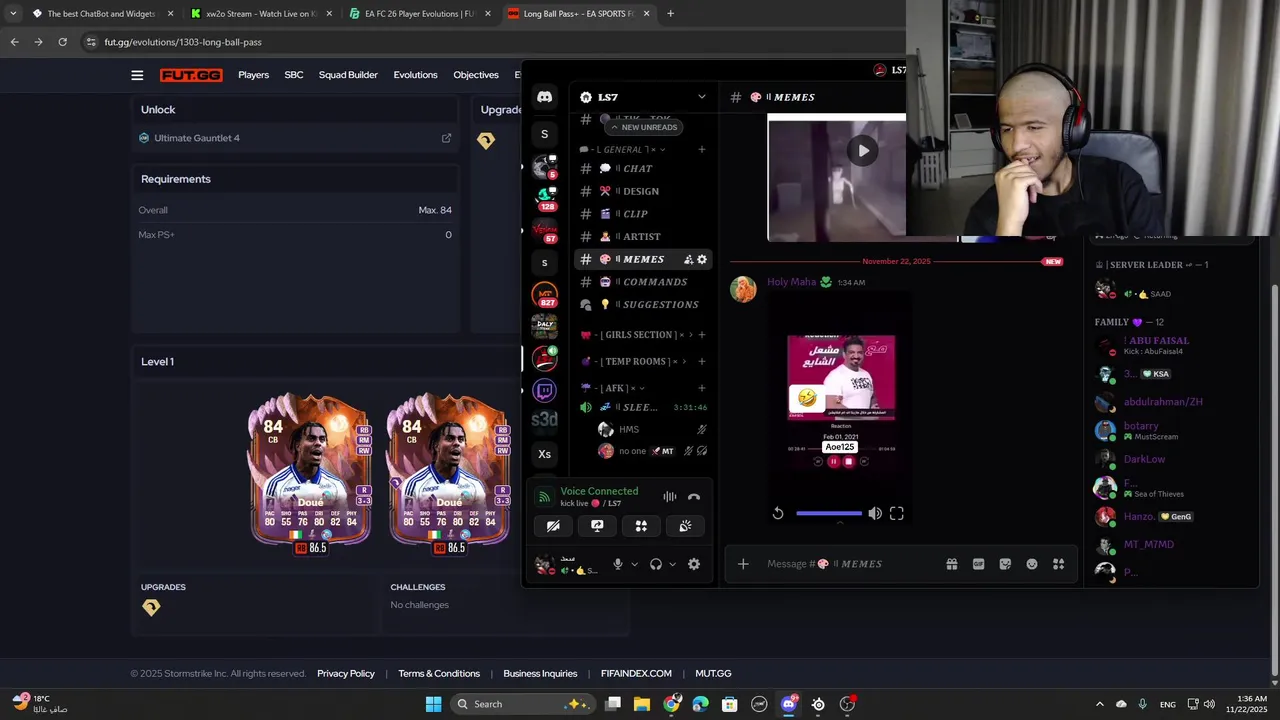
Task: Open external link icon next to Ultimate Gauntlet 4
Action: (447, 138)
